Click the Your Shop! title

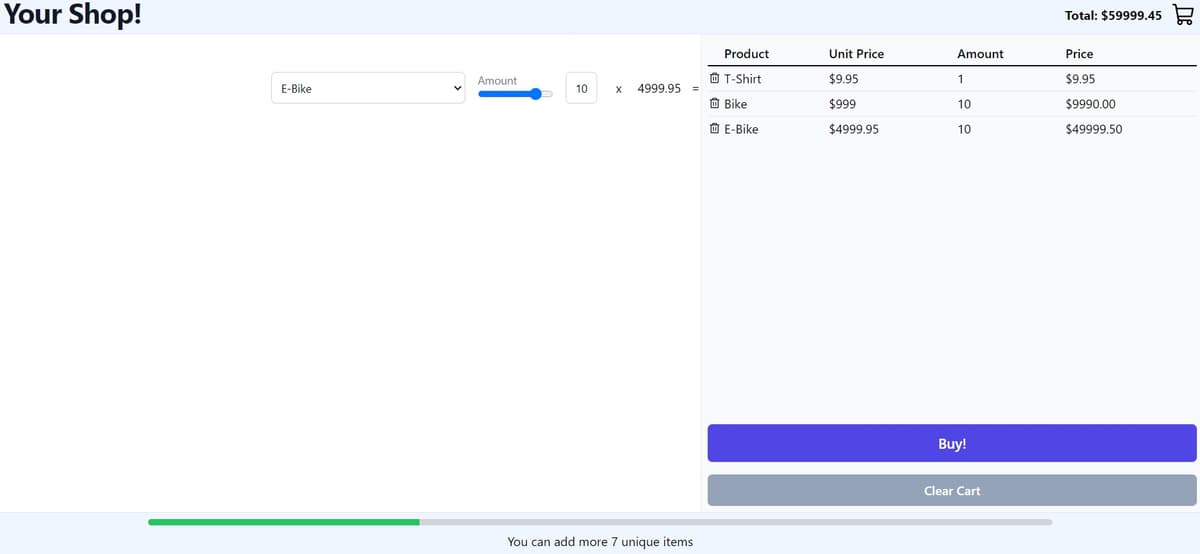tap(72, 17)
